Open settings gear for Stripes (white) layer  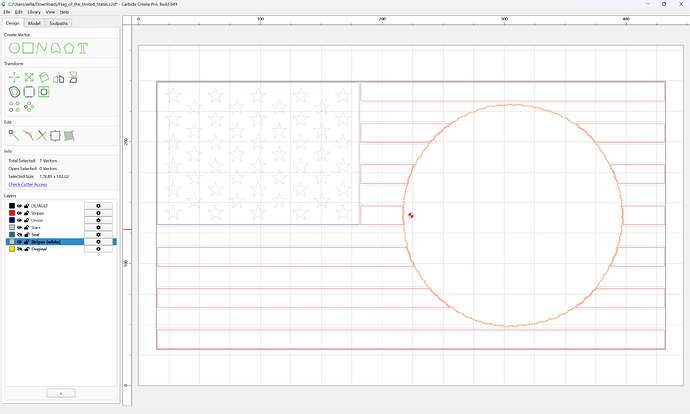(98, 242)
